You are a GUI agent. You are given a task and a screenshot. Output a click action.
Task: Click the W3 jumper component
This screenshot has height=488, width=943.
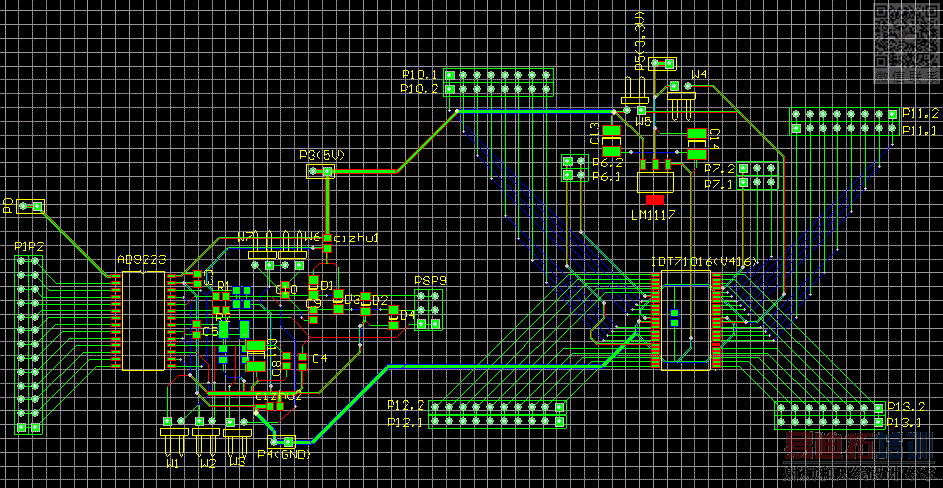click(238, 436)
